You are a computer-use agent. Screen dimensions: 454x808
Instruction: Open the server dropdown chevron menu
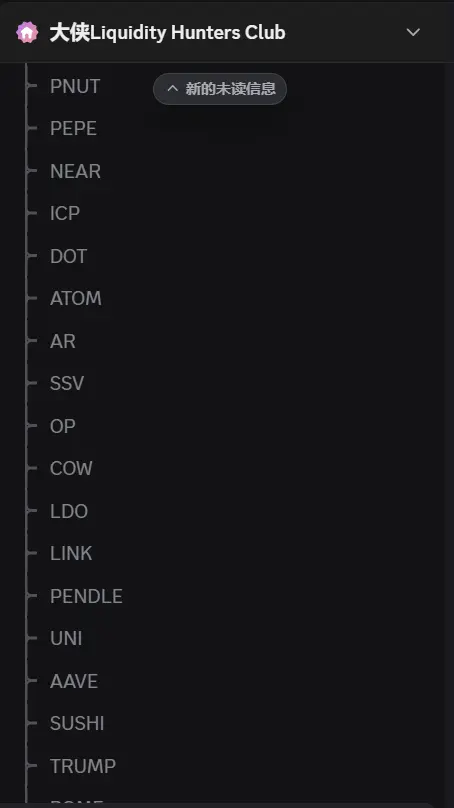coord(413,32)
